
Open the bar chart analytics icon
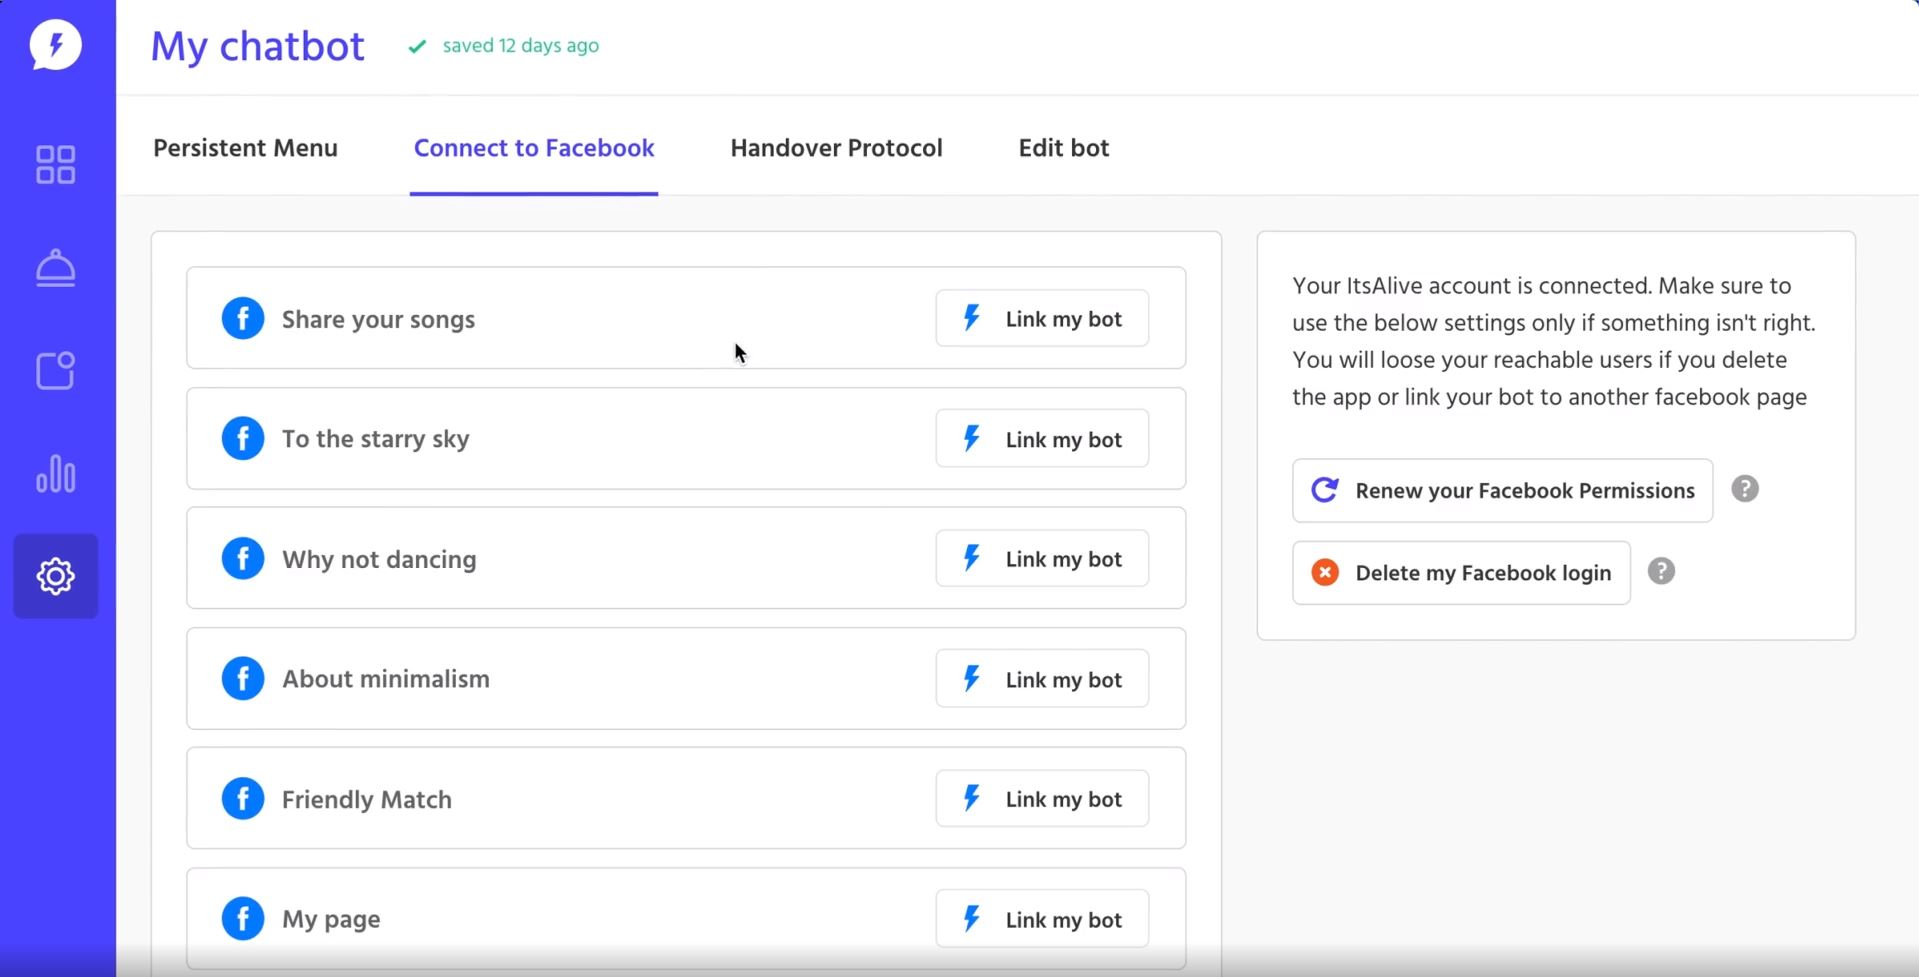[55, 474]
